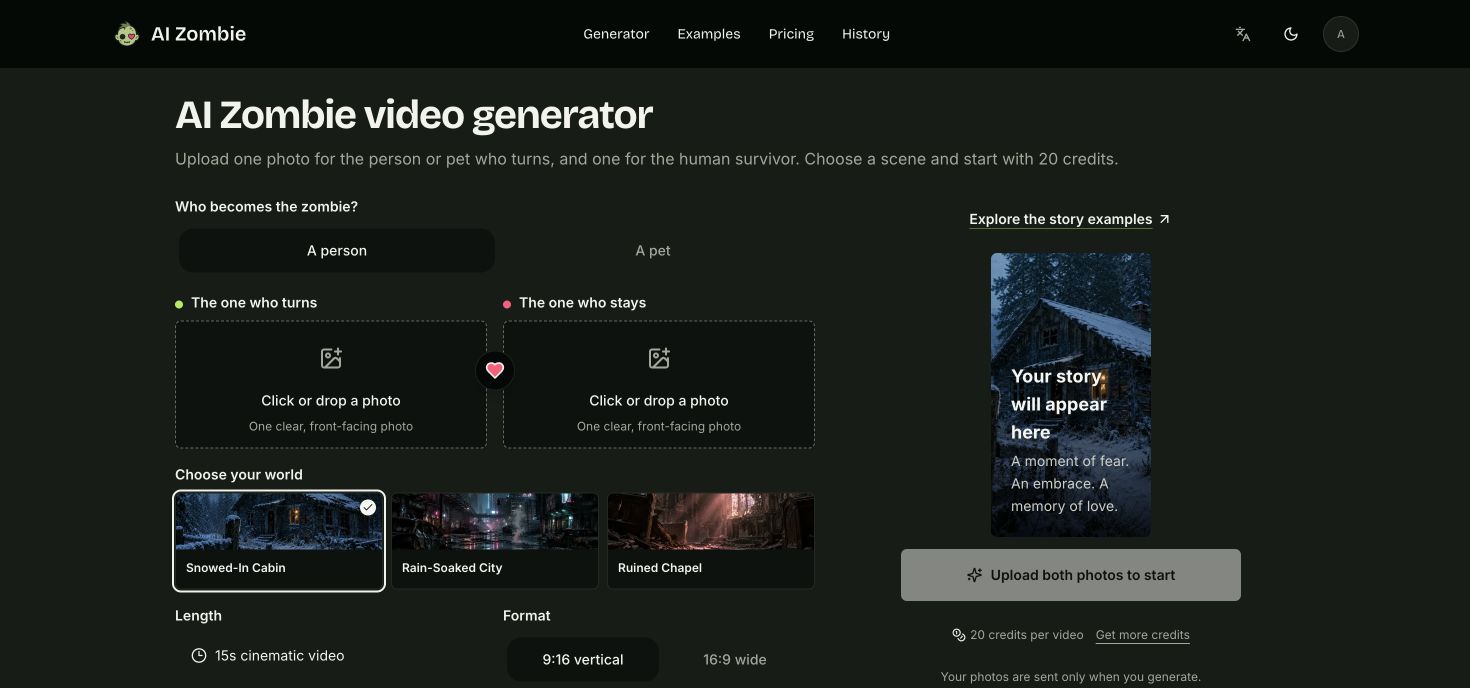The height and width of the screenshot is (688, 1470).
Task: Select the Rain-Soaked City world
Action: [x=495, y=540]
